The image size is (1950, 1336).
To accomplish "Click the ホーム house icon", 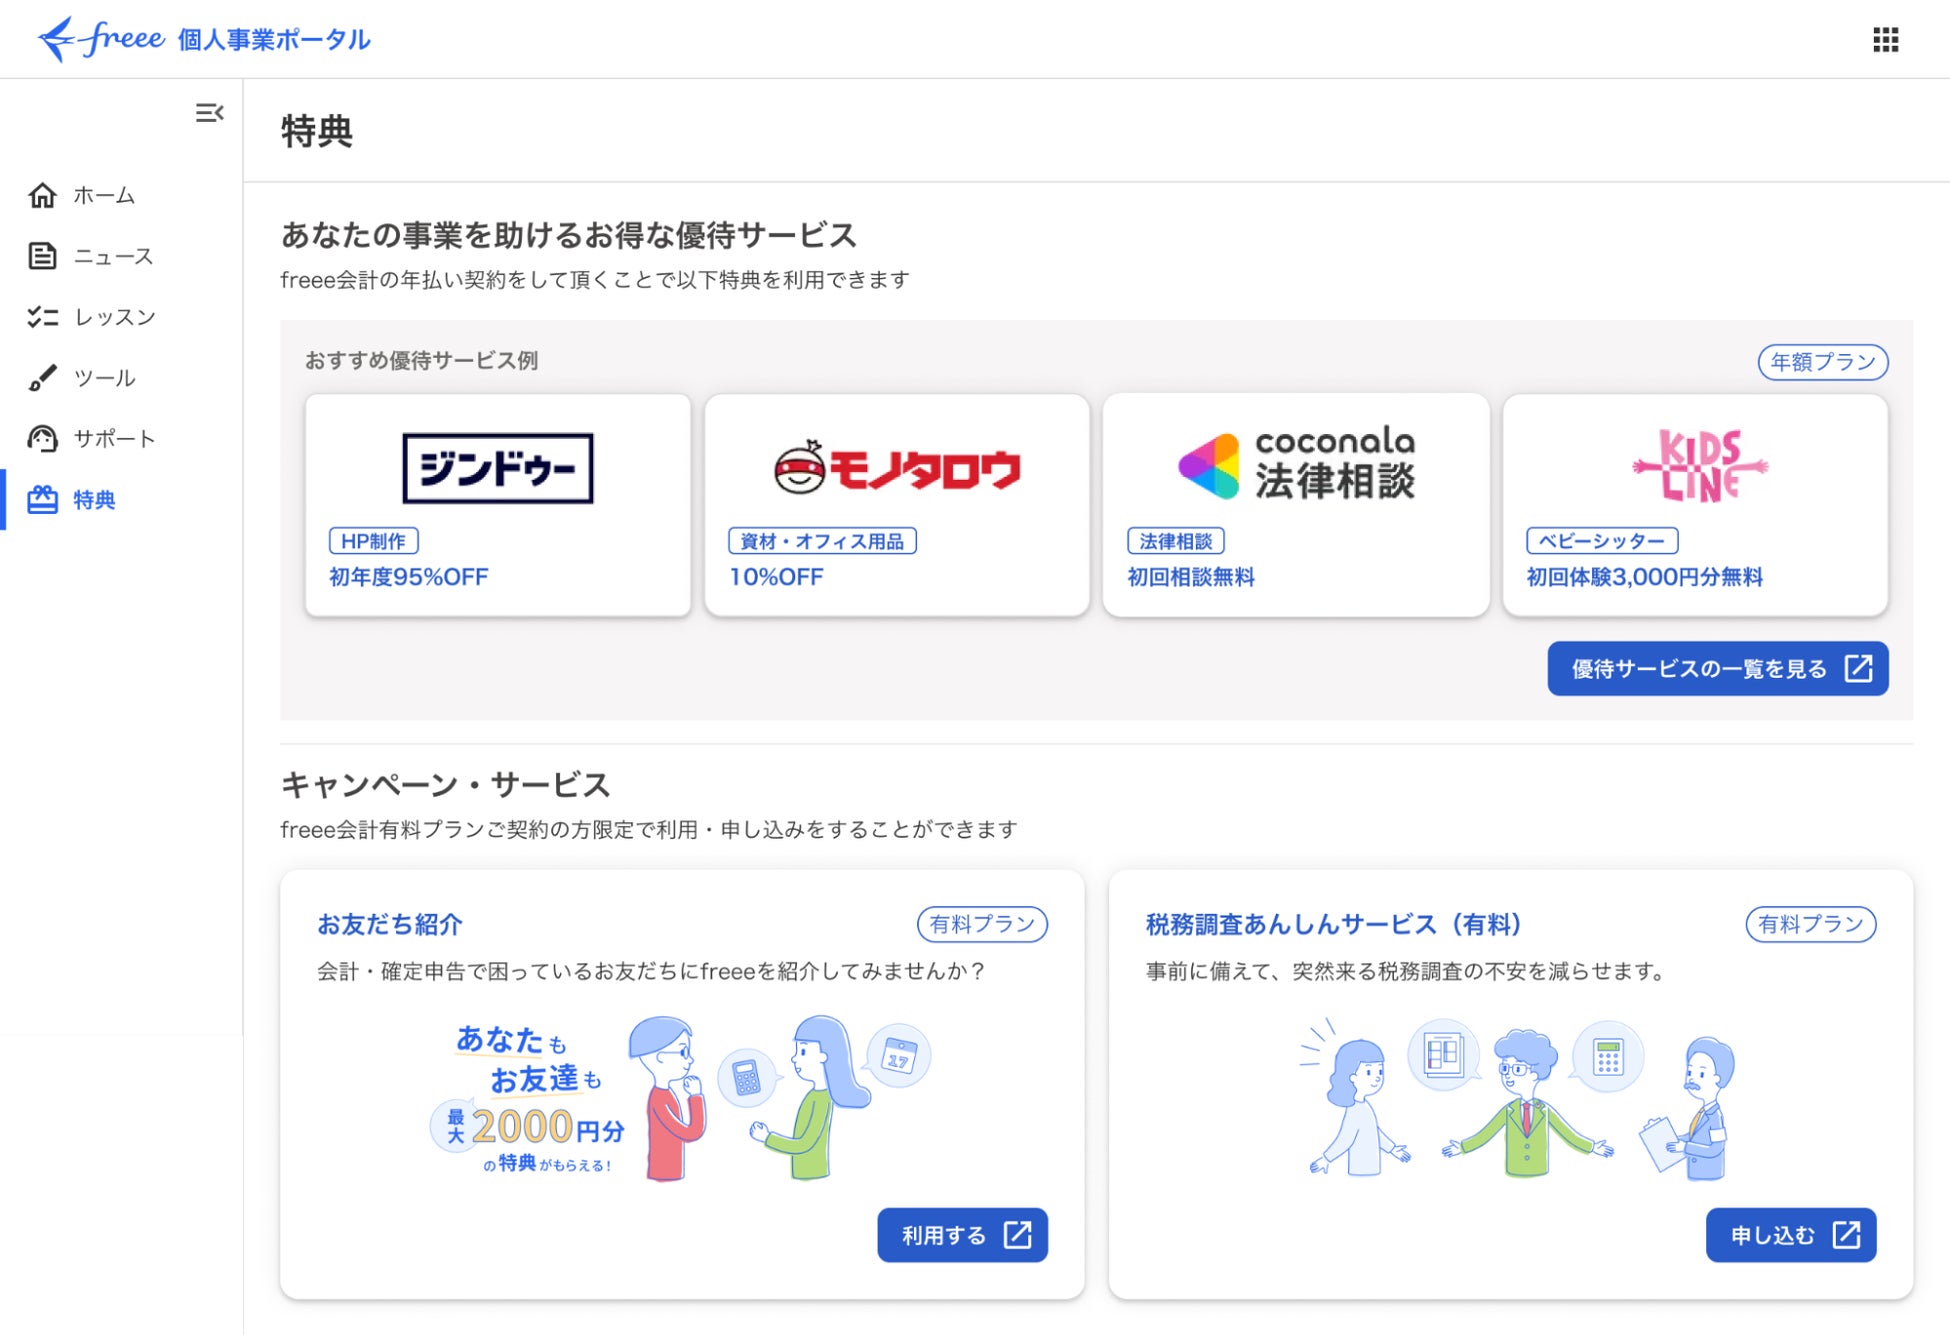I will coord(42,195).
